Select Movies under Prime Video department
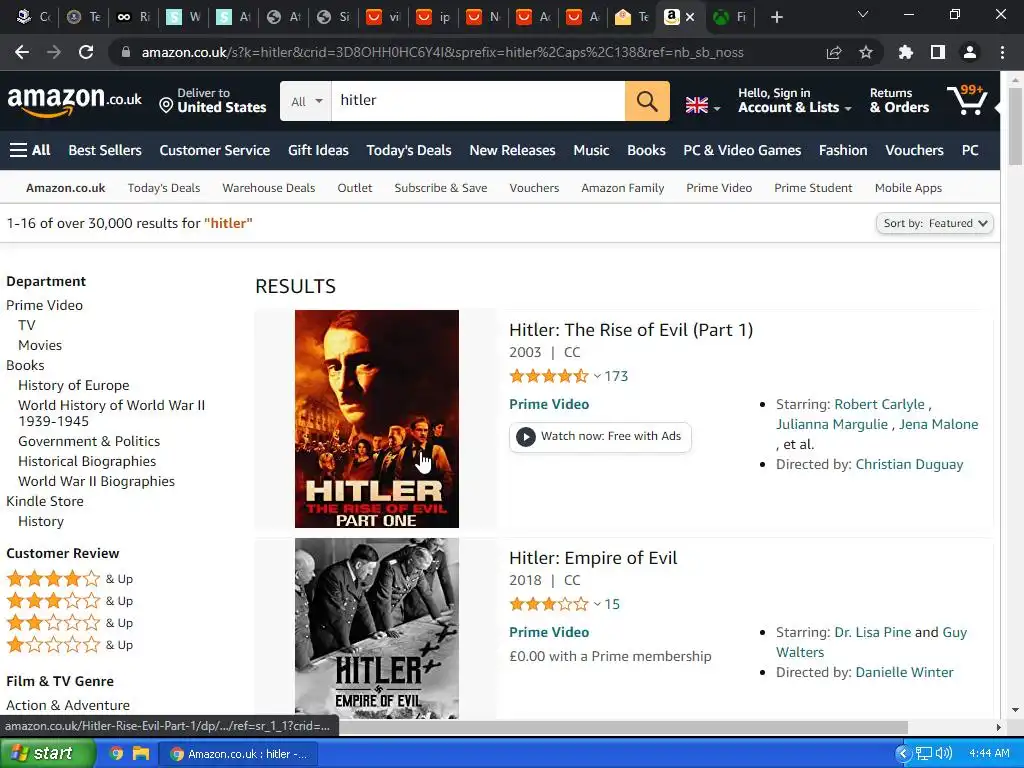This screenshot has width=1024, height=768. [40, 345]
